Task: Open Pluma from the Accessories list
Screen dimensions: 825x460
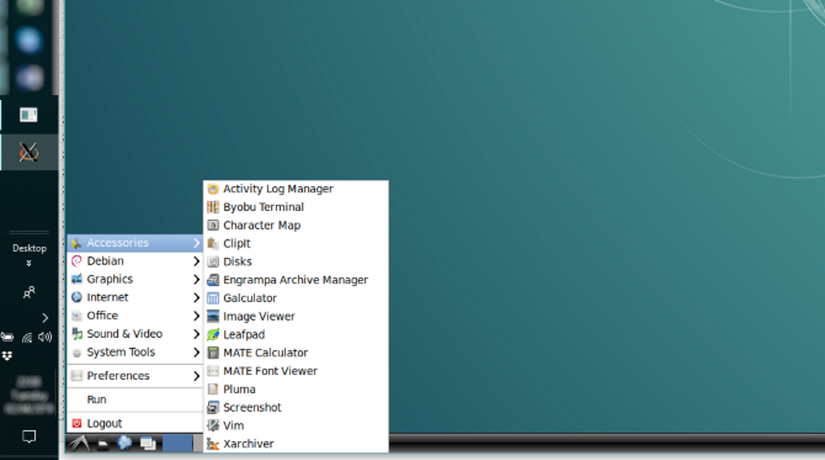Action: coord(296,389)
